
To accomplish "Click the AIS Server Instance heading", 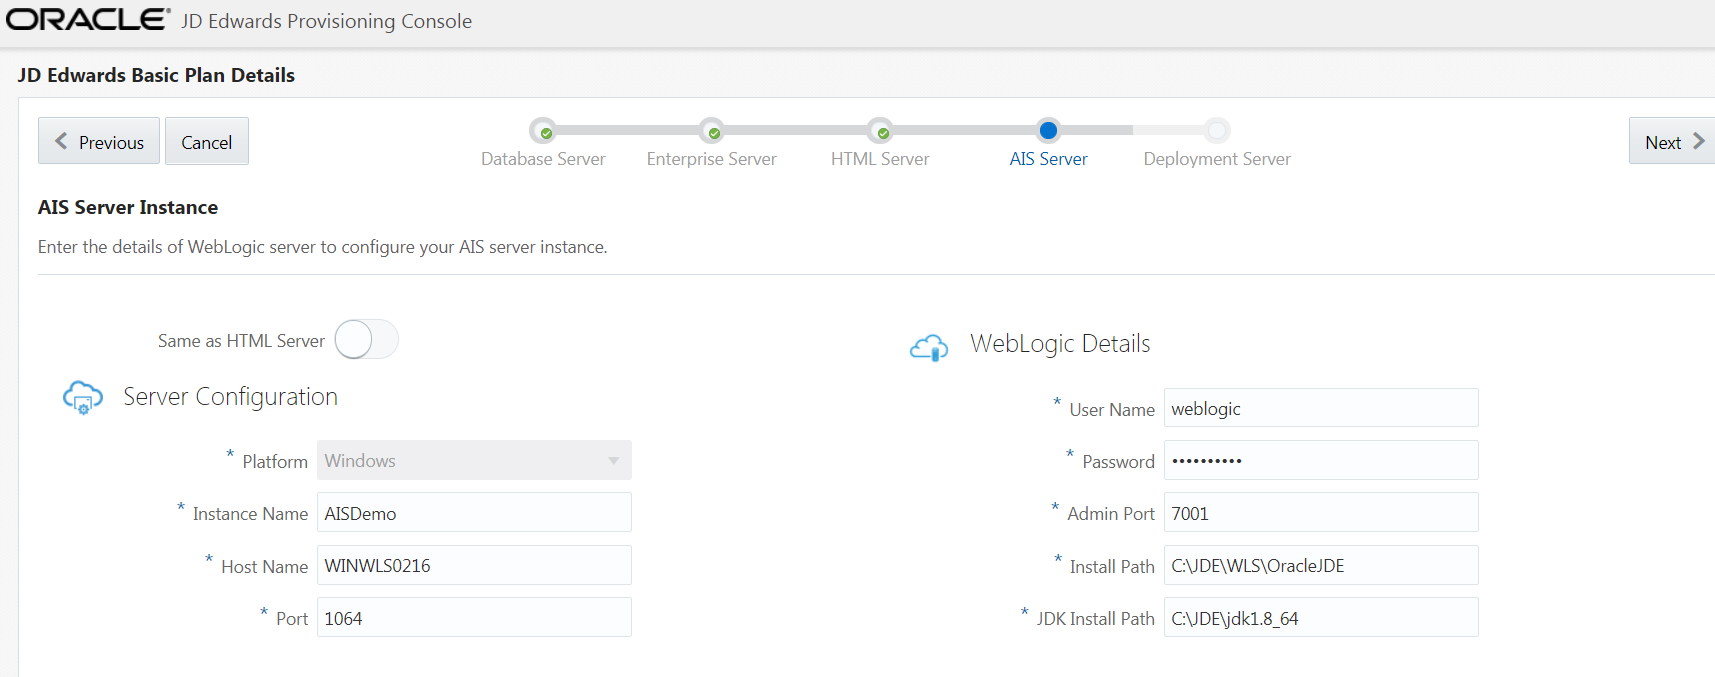I will [x=128, y=207].
